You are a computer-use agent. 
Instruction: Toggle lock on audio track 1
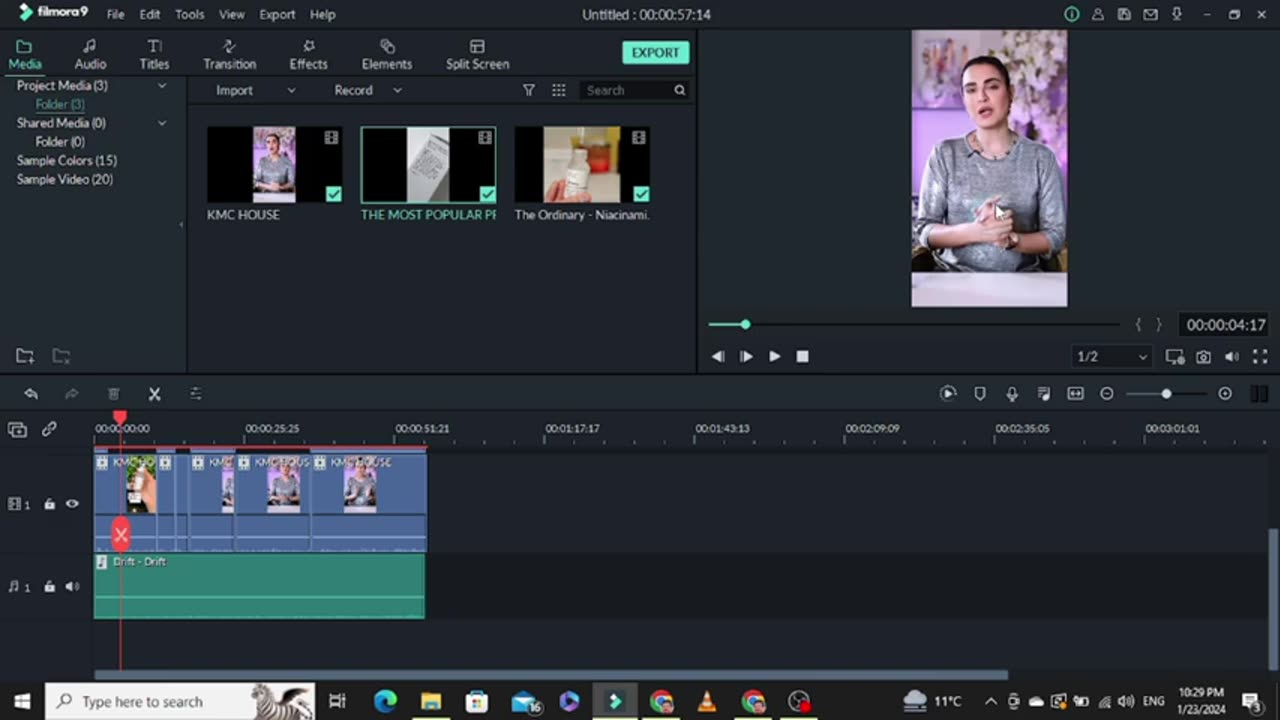coord(49,587)
